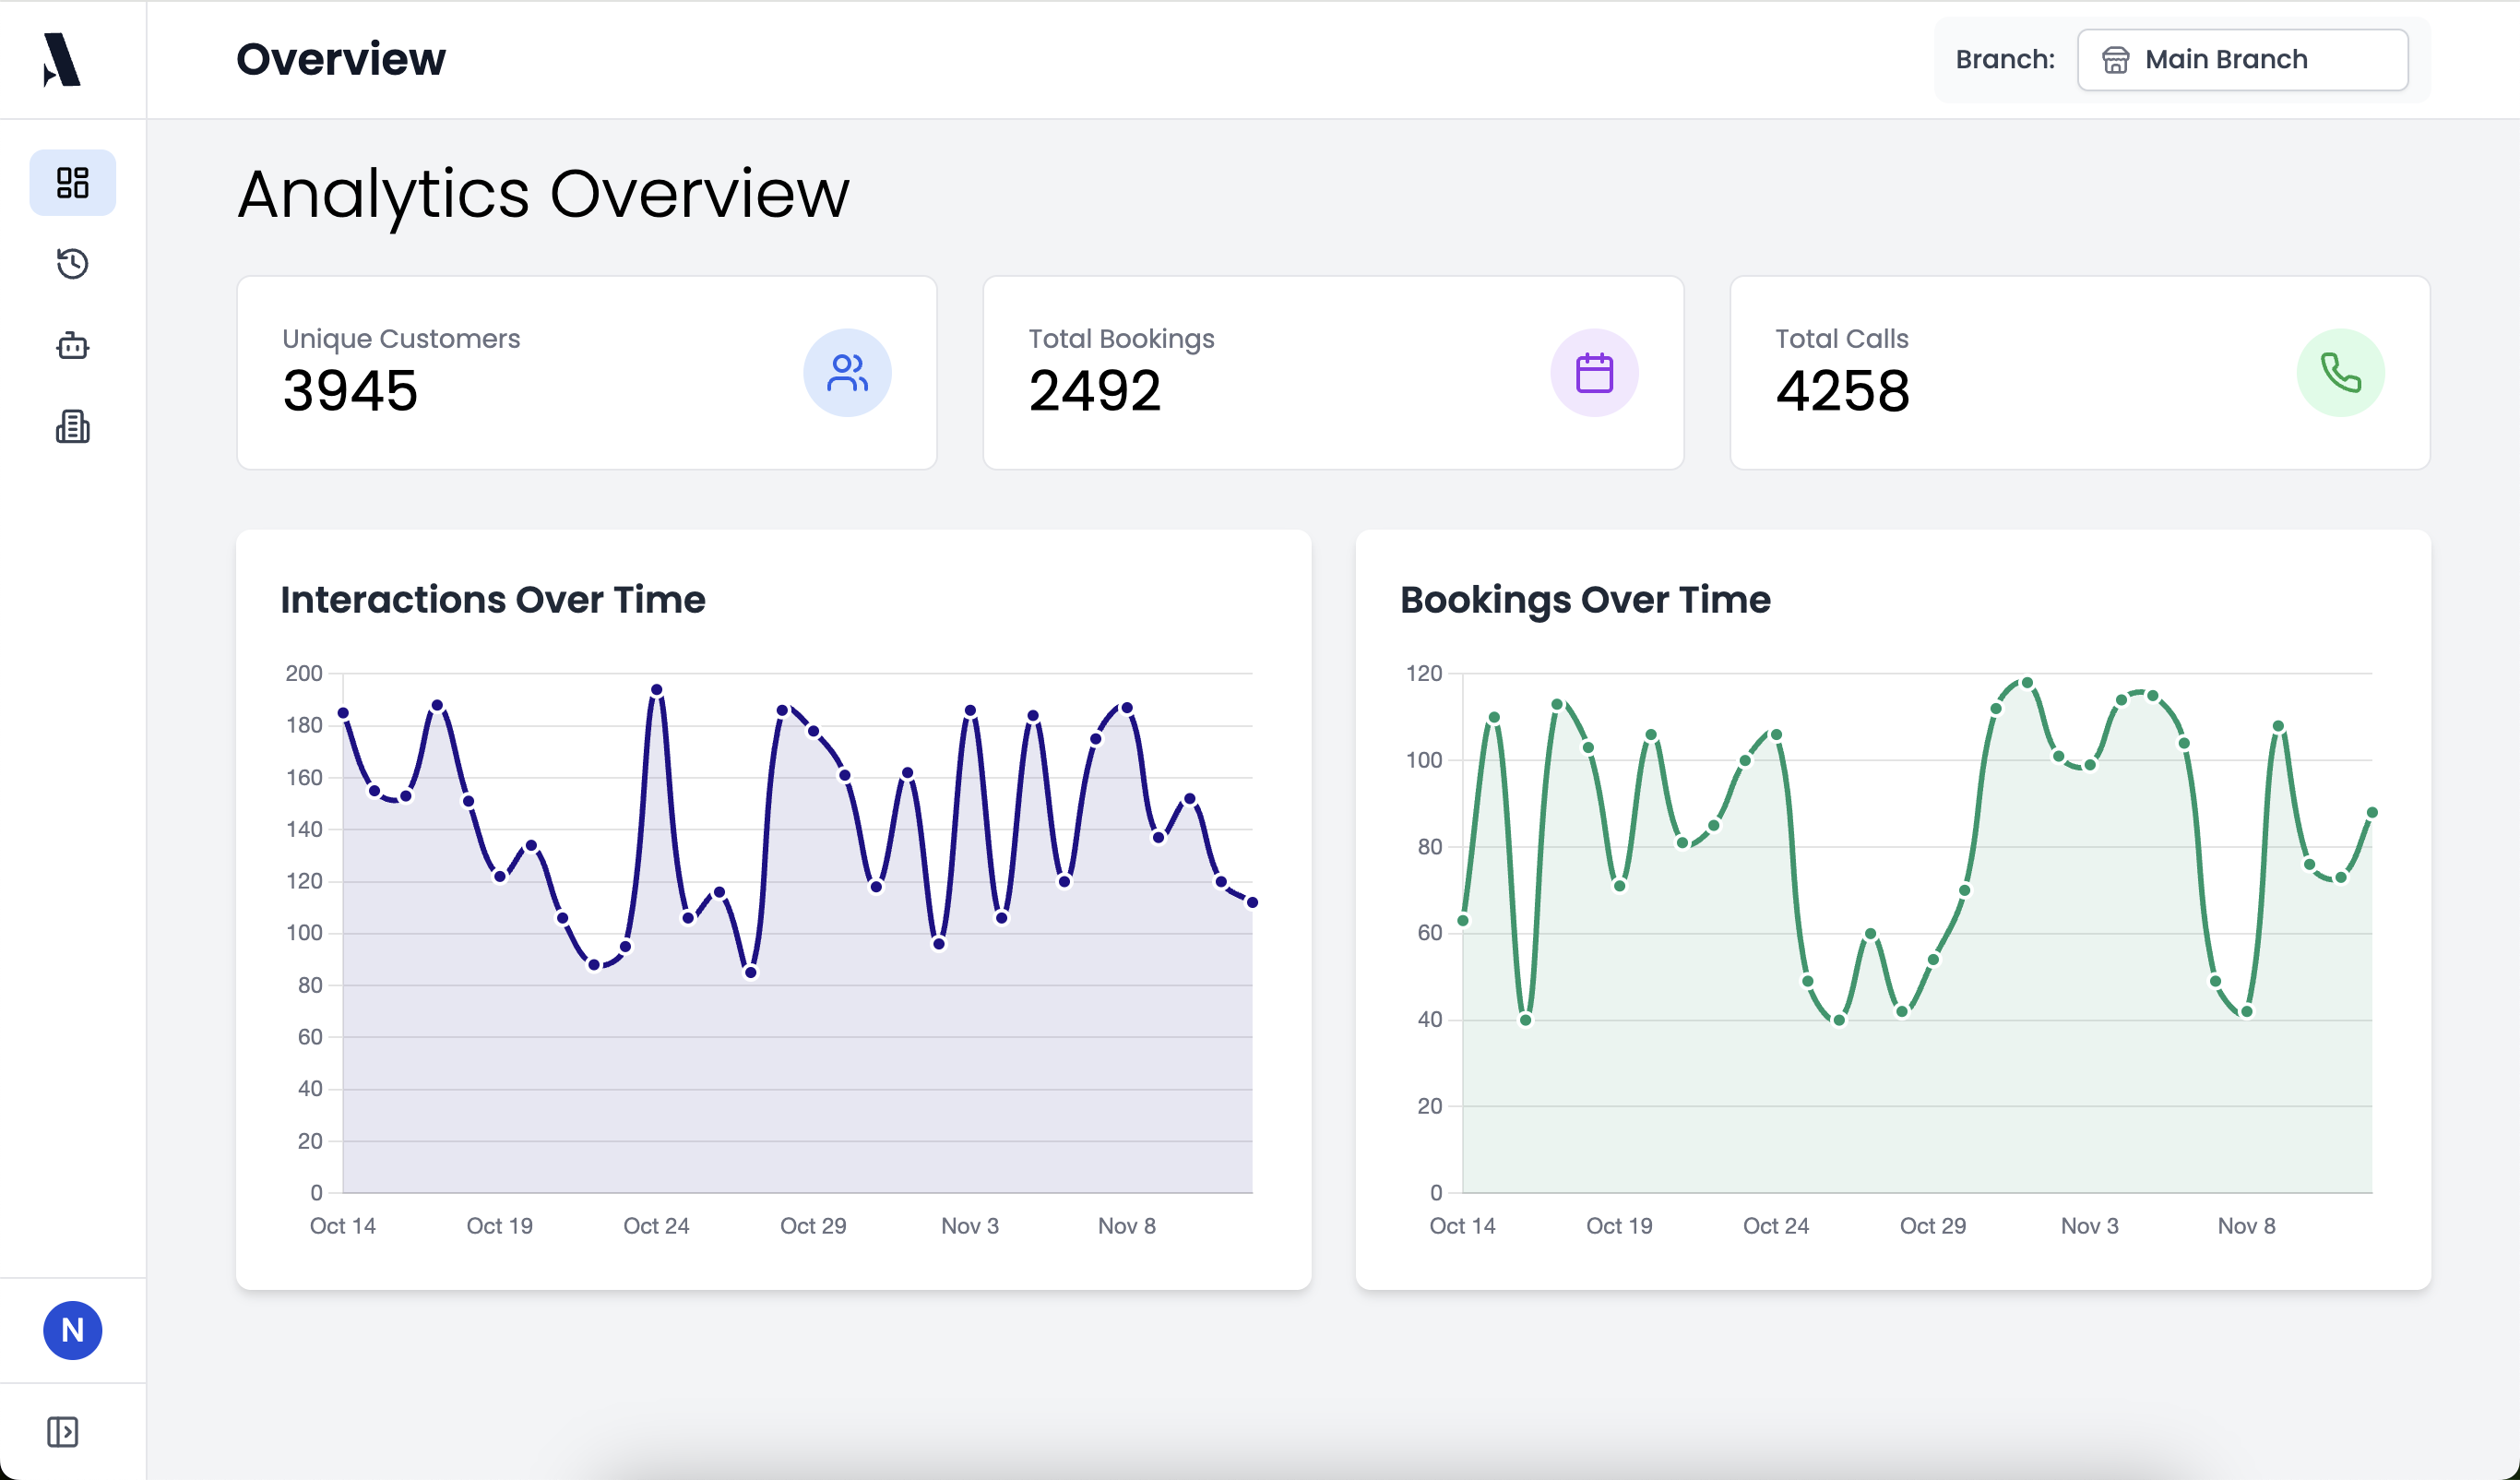Click the users icon on the Unique Customers card

pos(847,371)
